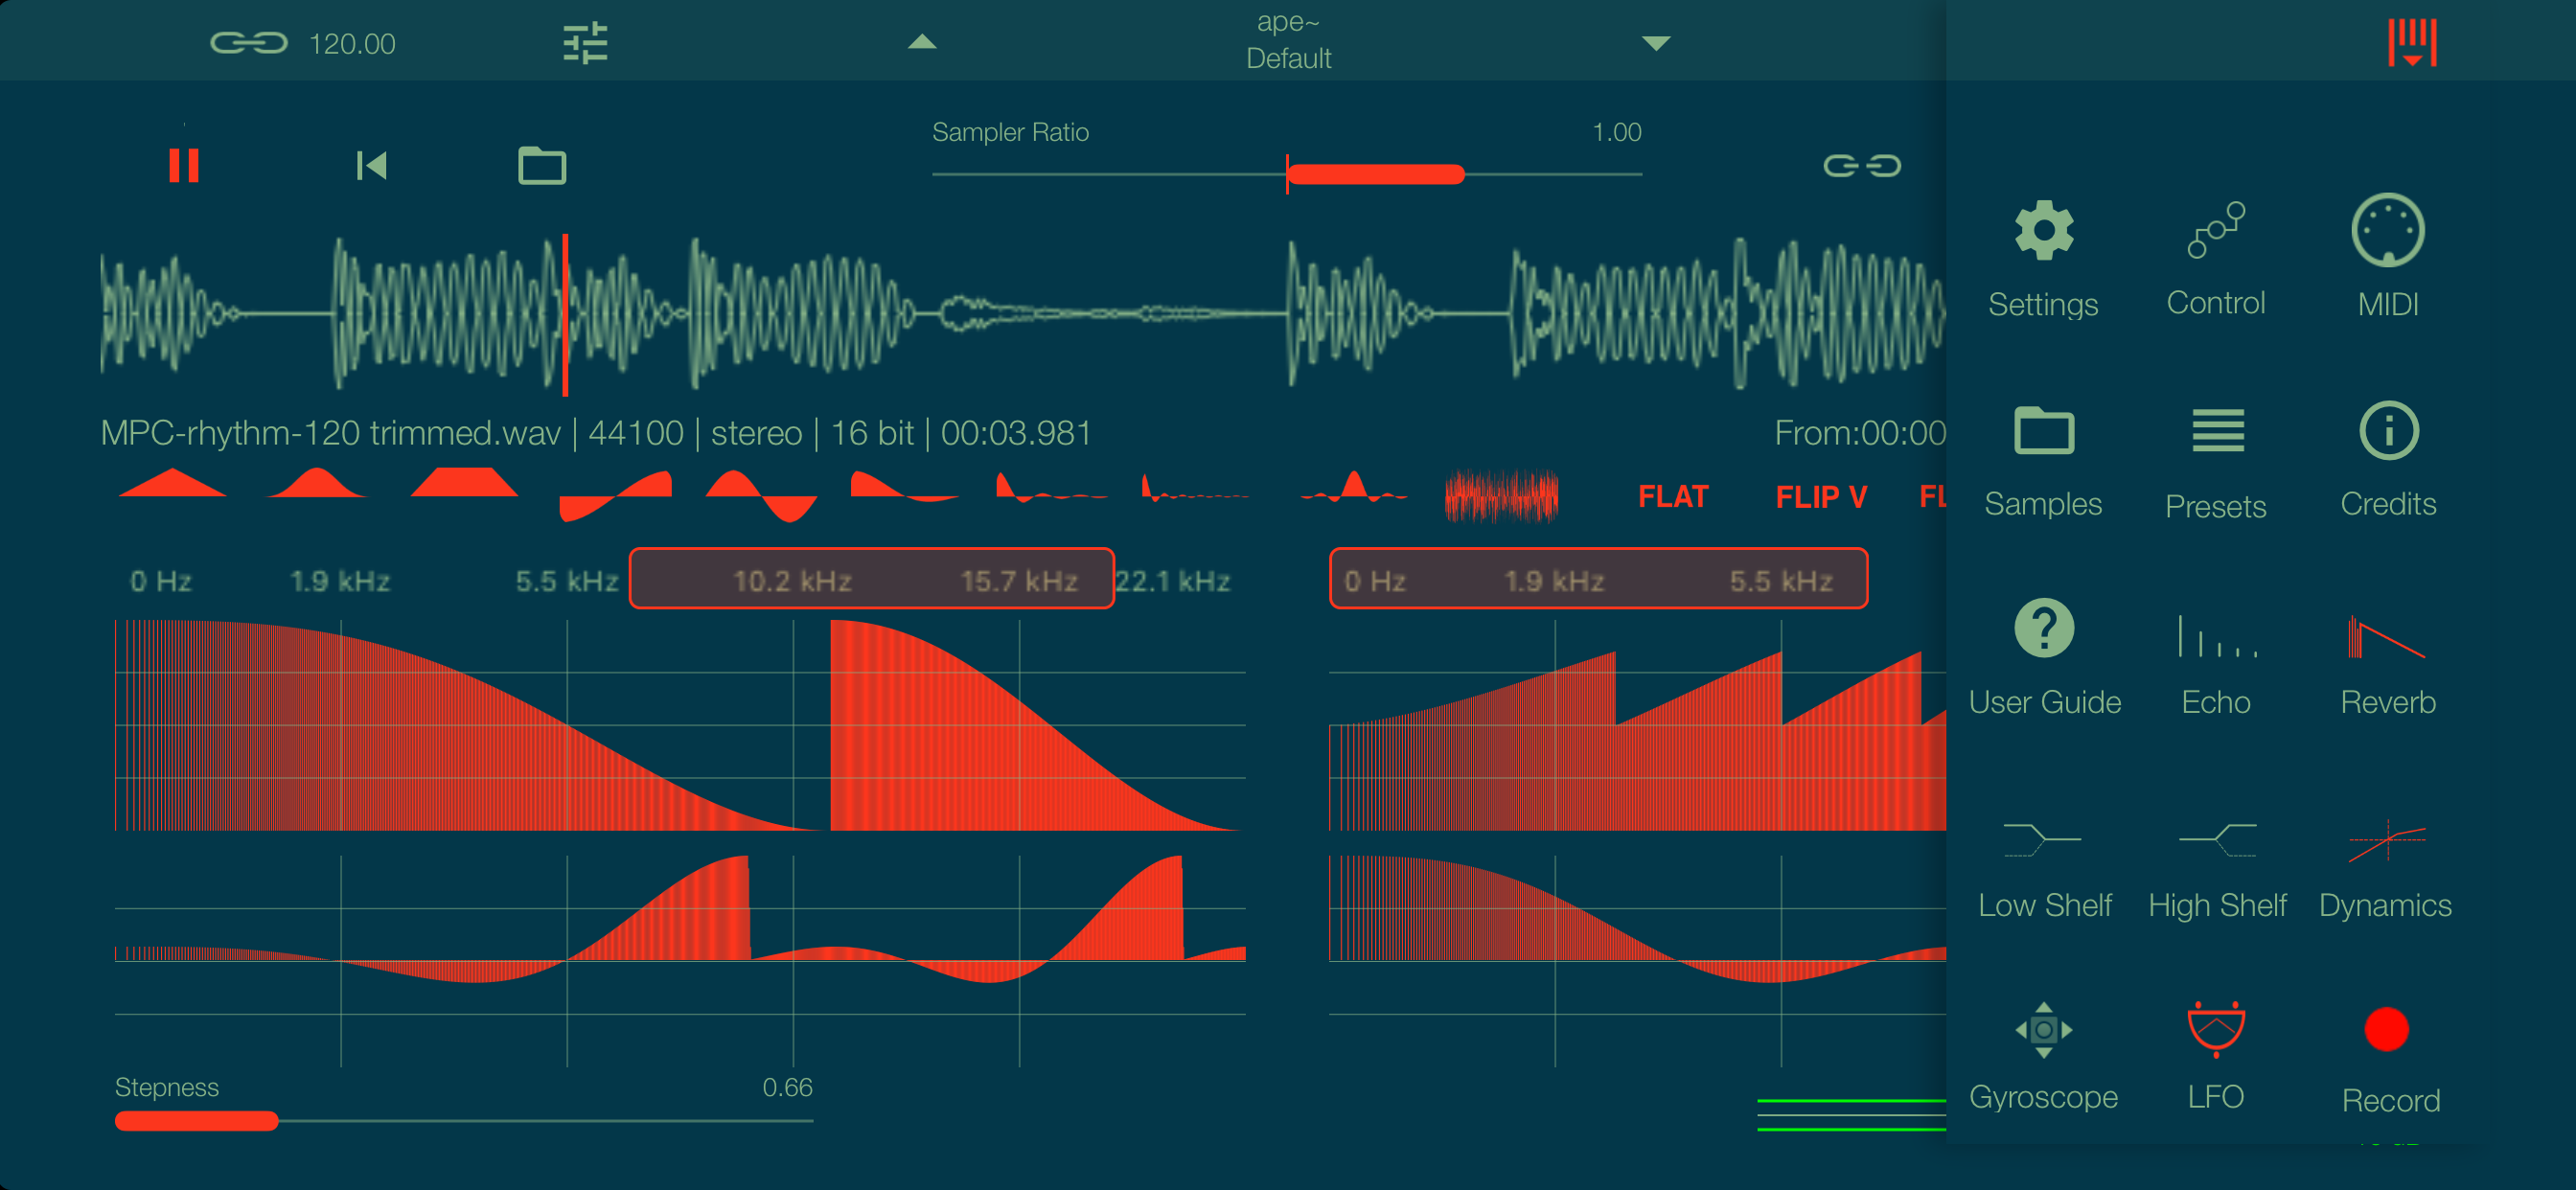
Task: Open the Samples menu item
Action: coord(2043,432)
